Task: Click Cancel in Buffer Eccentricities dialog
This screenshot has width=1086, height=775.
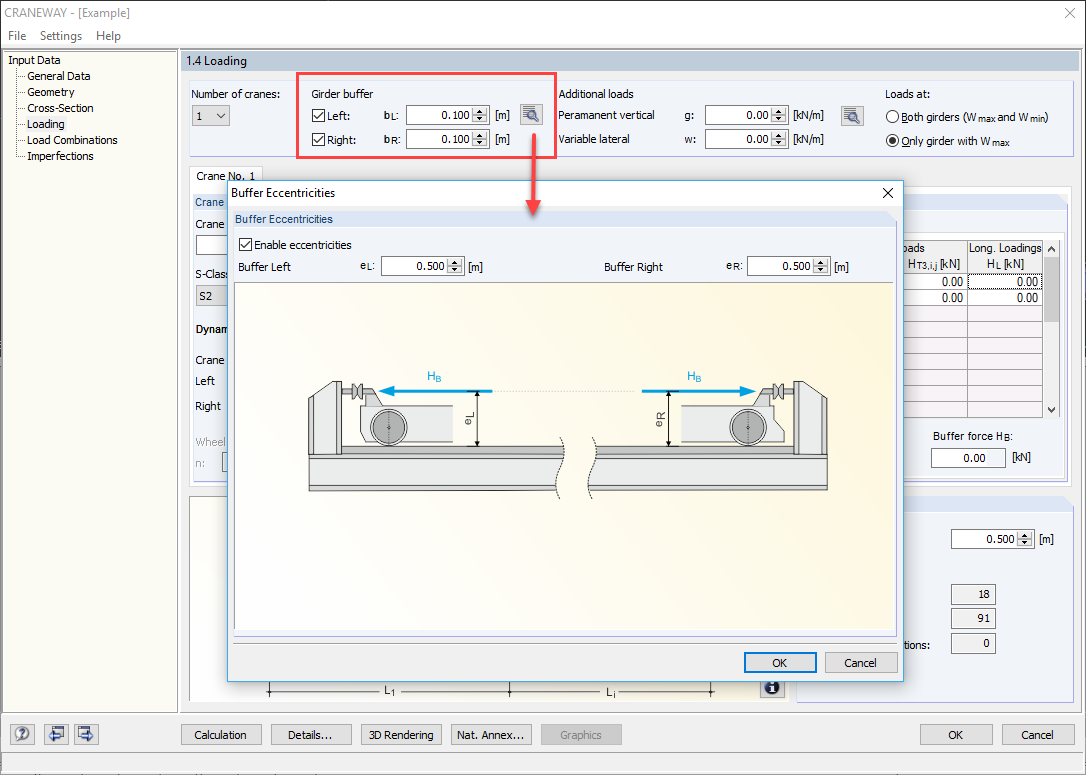Action: pyautogui.click(x=860, y=663)
